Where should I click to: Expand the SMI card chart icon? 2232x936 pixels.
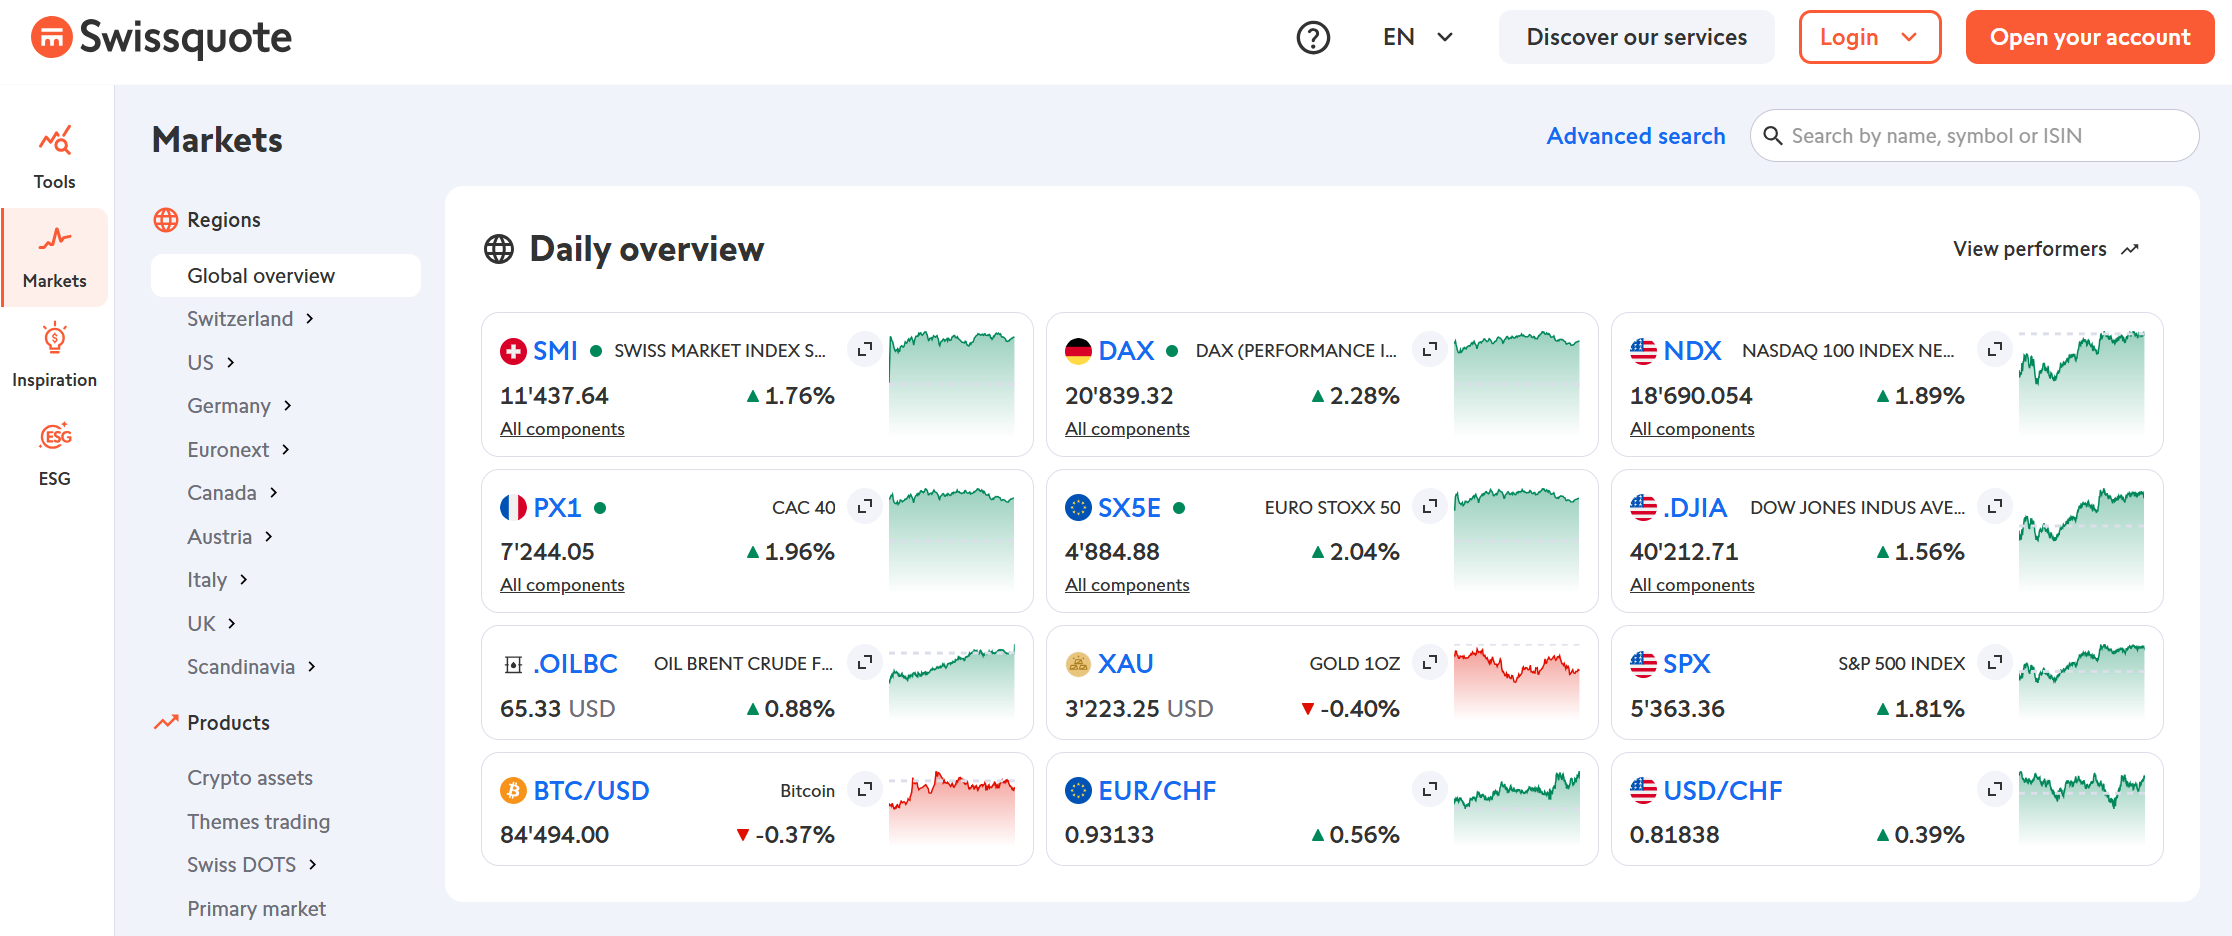click(x=865, y=349)
